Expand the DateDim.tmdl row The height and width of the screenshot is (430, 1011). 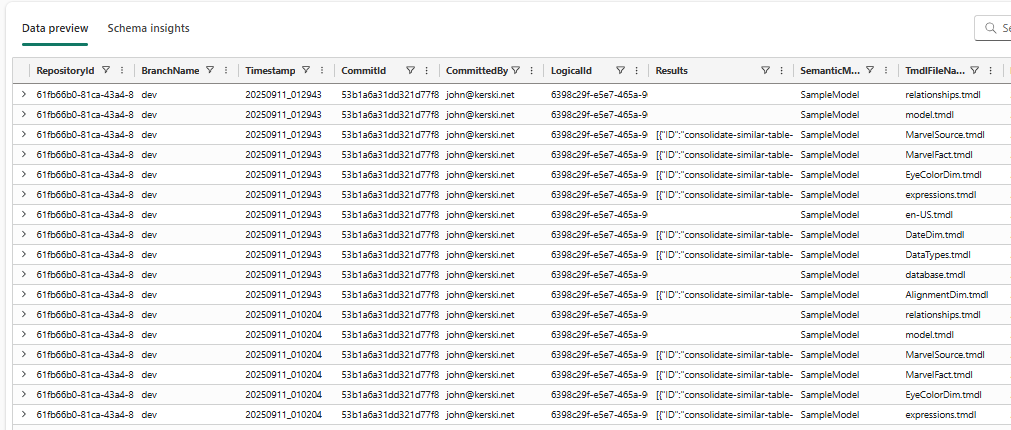pyautogui.click(x=23, y=234)
